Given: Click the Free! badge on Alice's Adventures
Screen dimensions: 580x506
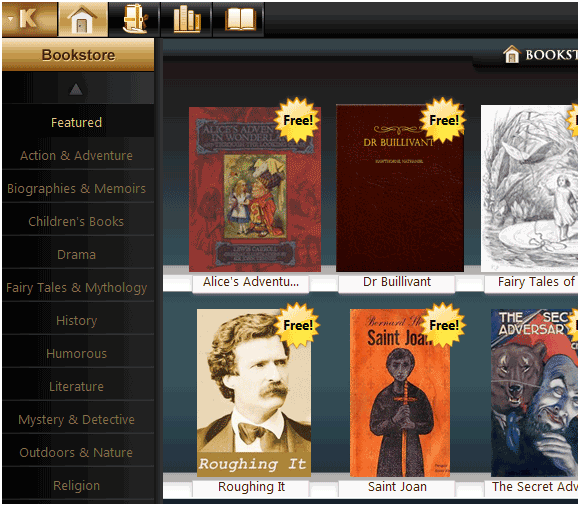Looking at the screenshot, I should (297, 121).
